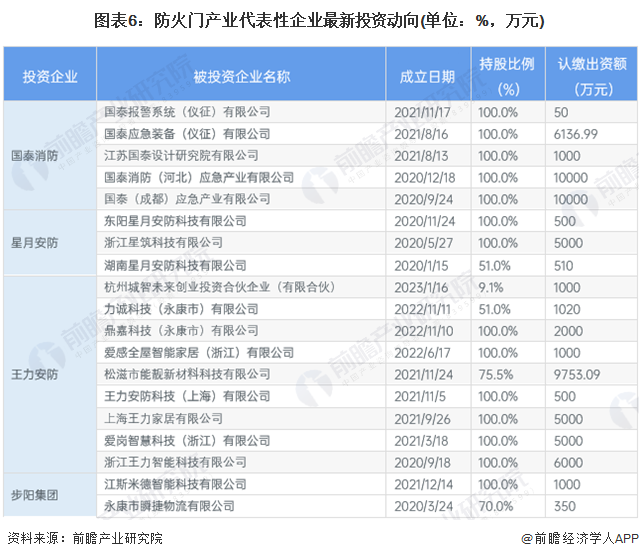
Task: Select 上海王力家居有限公司
Action: 163,418
